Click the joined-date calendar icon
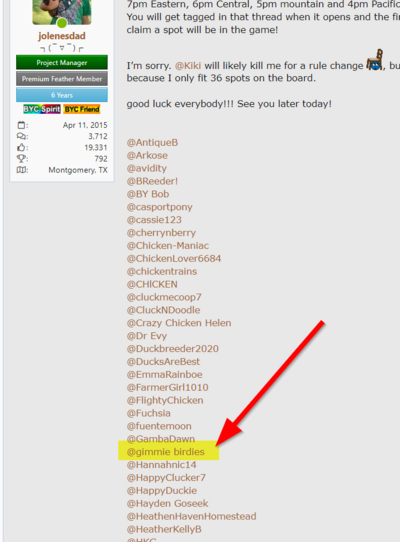The height and width of the screenshot is (542, 400). pyautogui.click(x=22, y=125)
